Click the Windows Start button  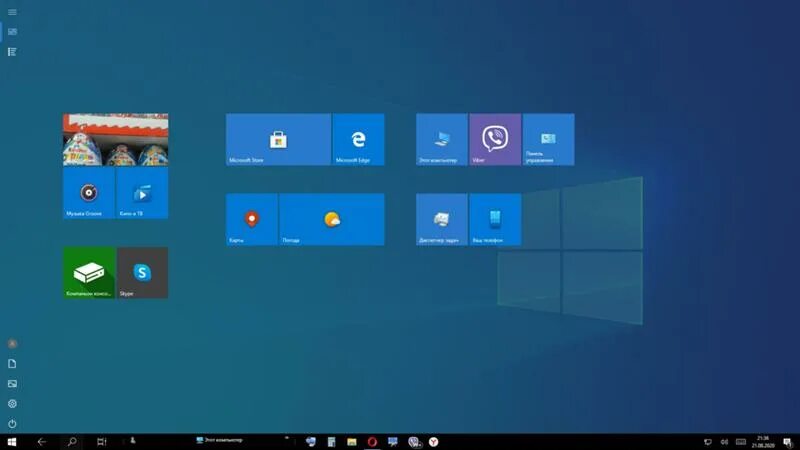tap(12, 442)
